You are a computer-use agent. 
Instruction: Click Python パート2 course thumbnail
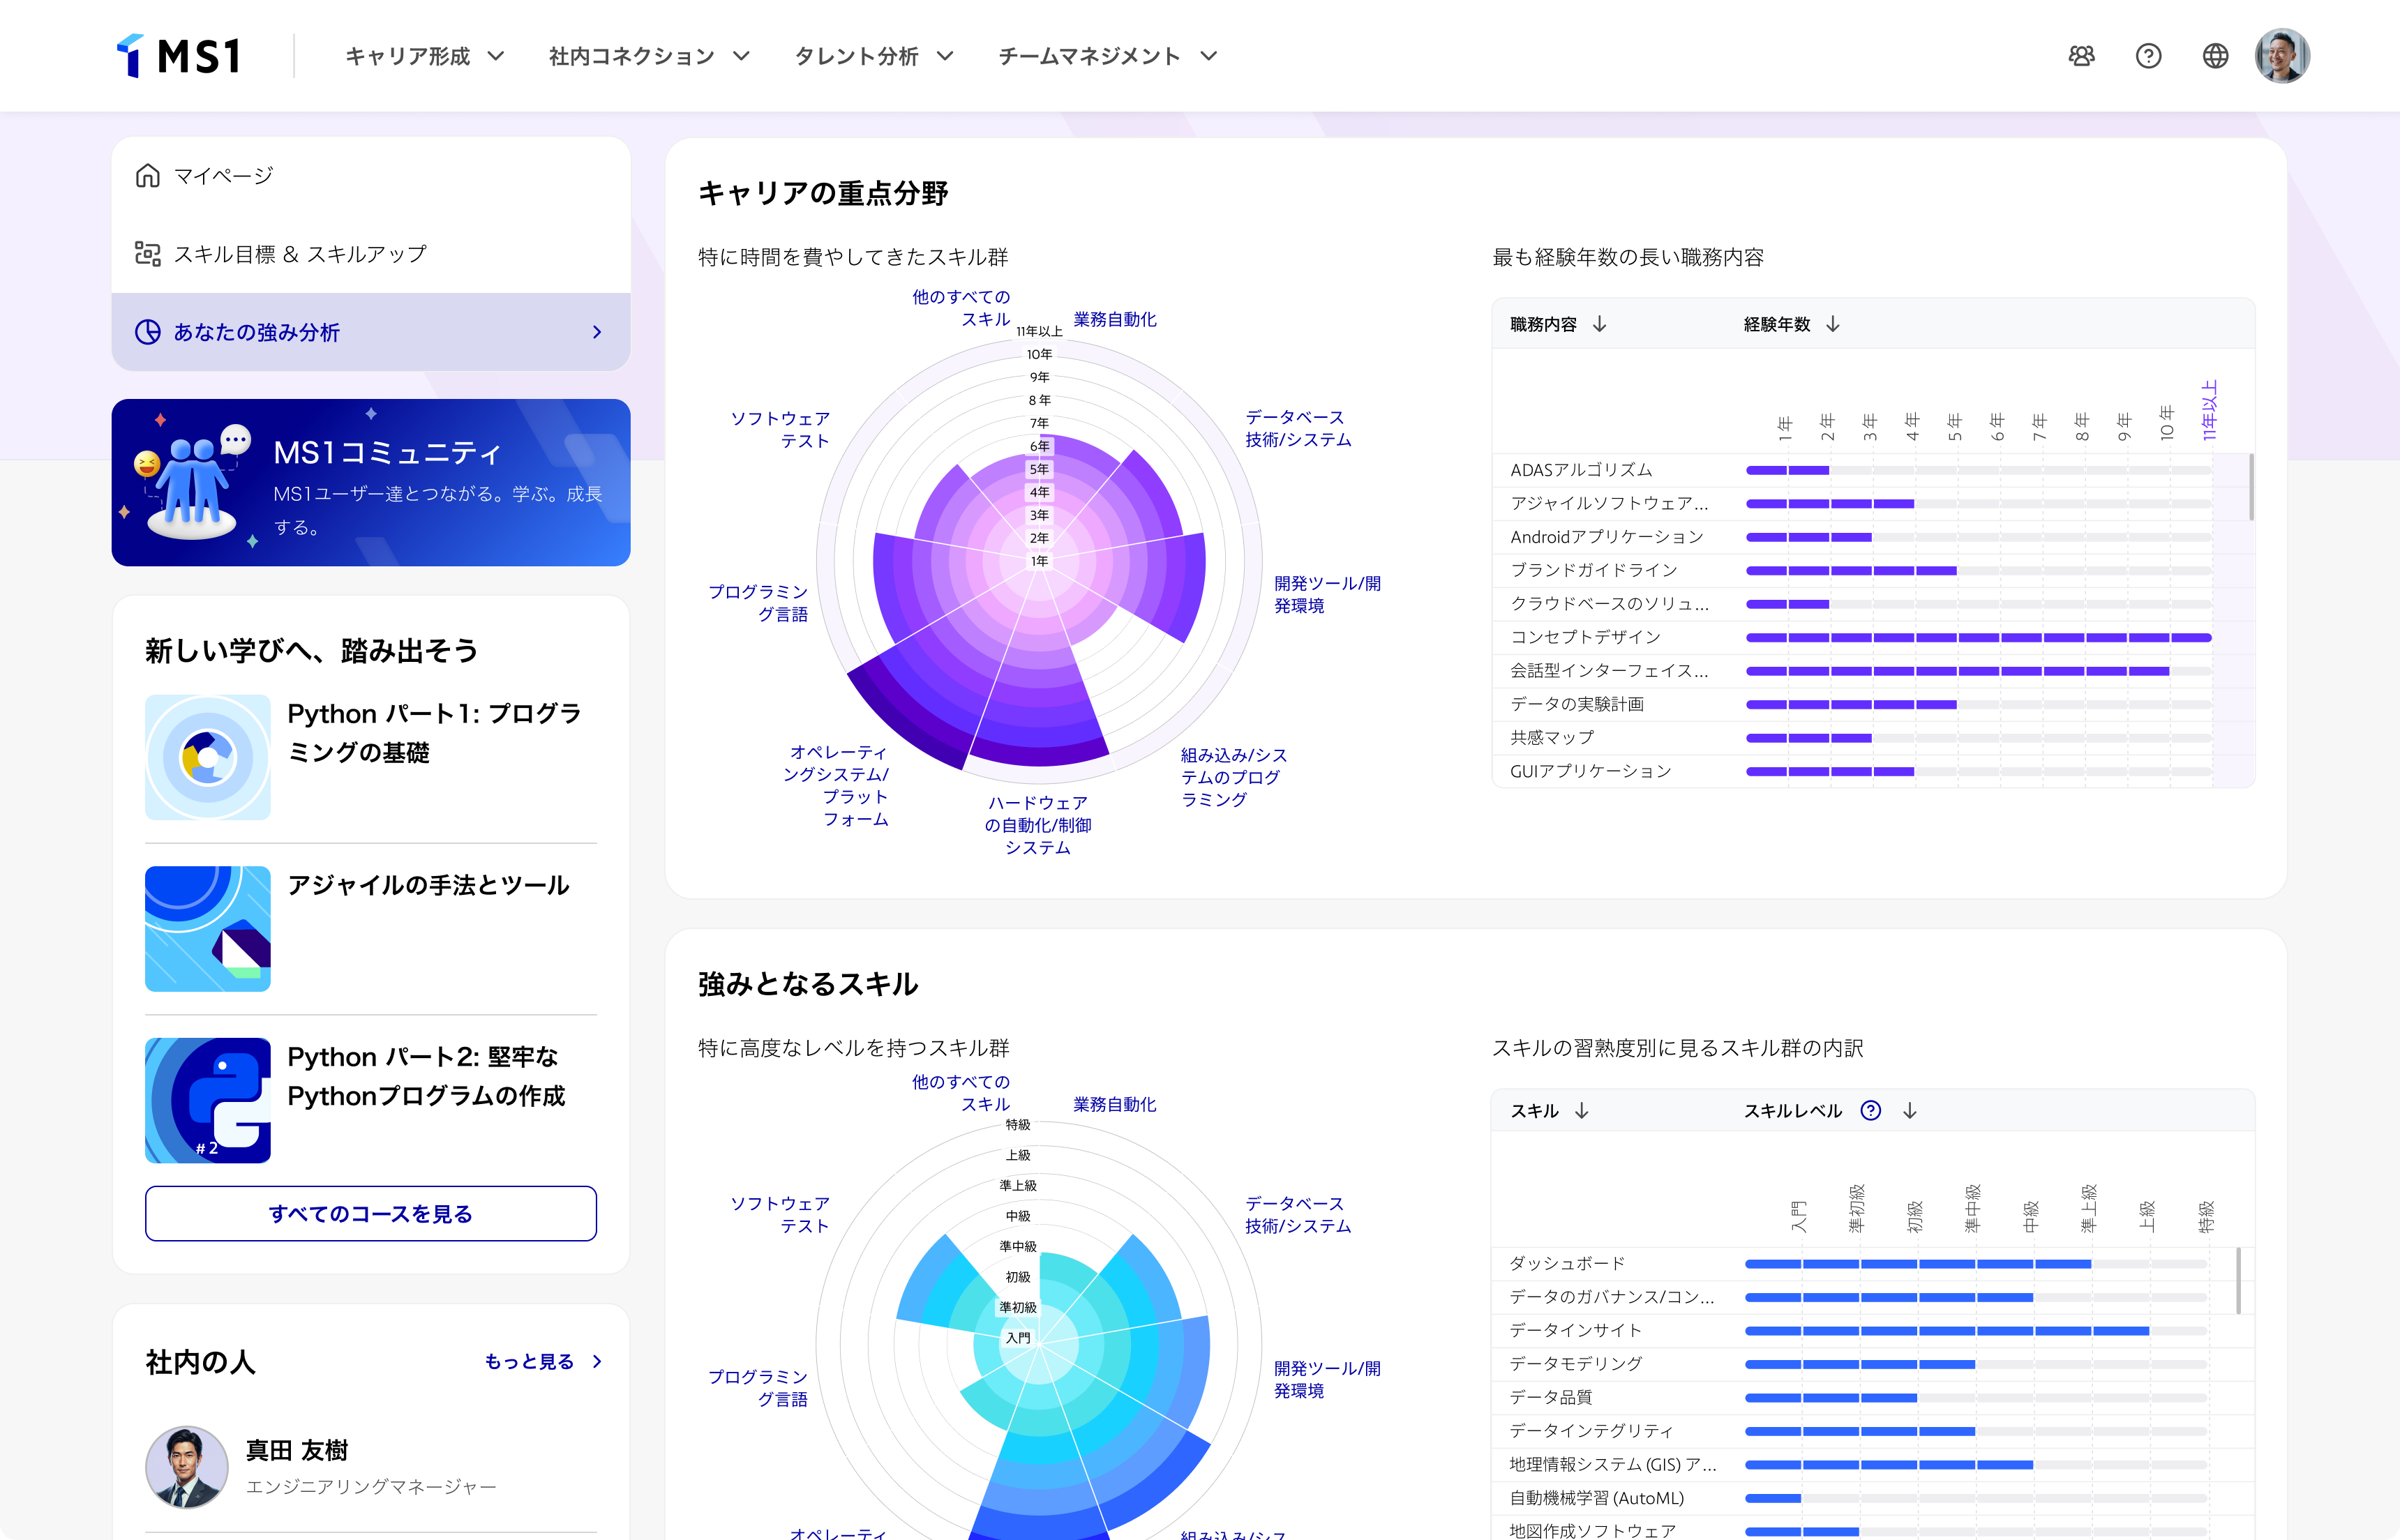pos(208,1100)
